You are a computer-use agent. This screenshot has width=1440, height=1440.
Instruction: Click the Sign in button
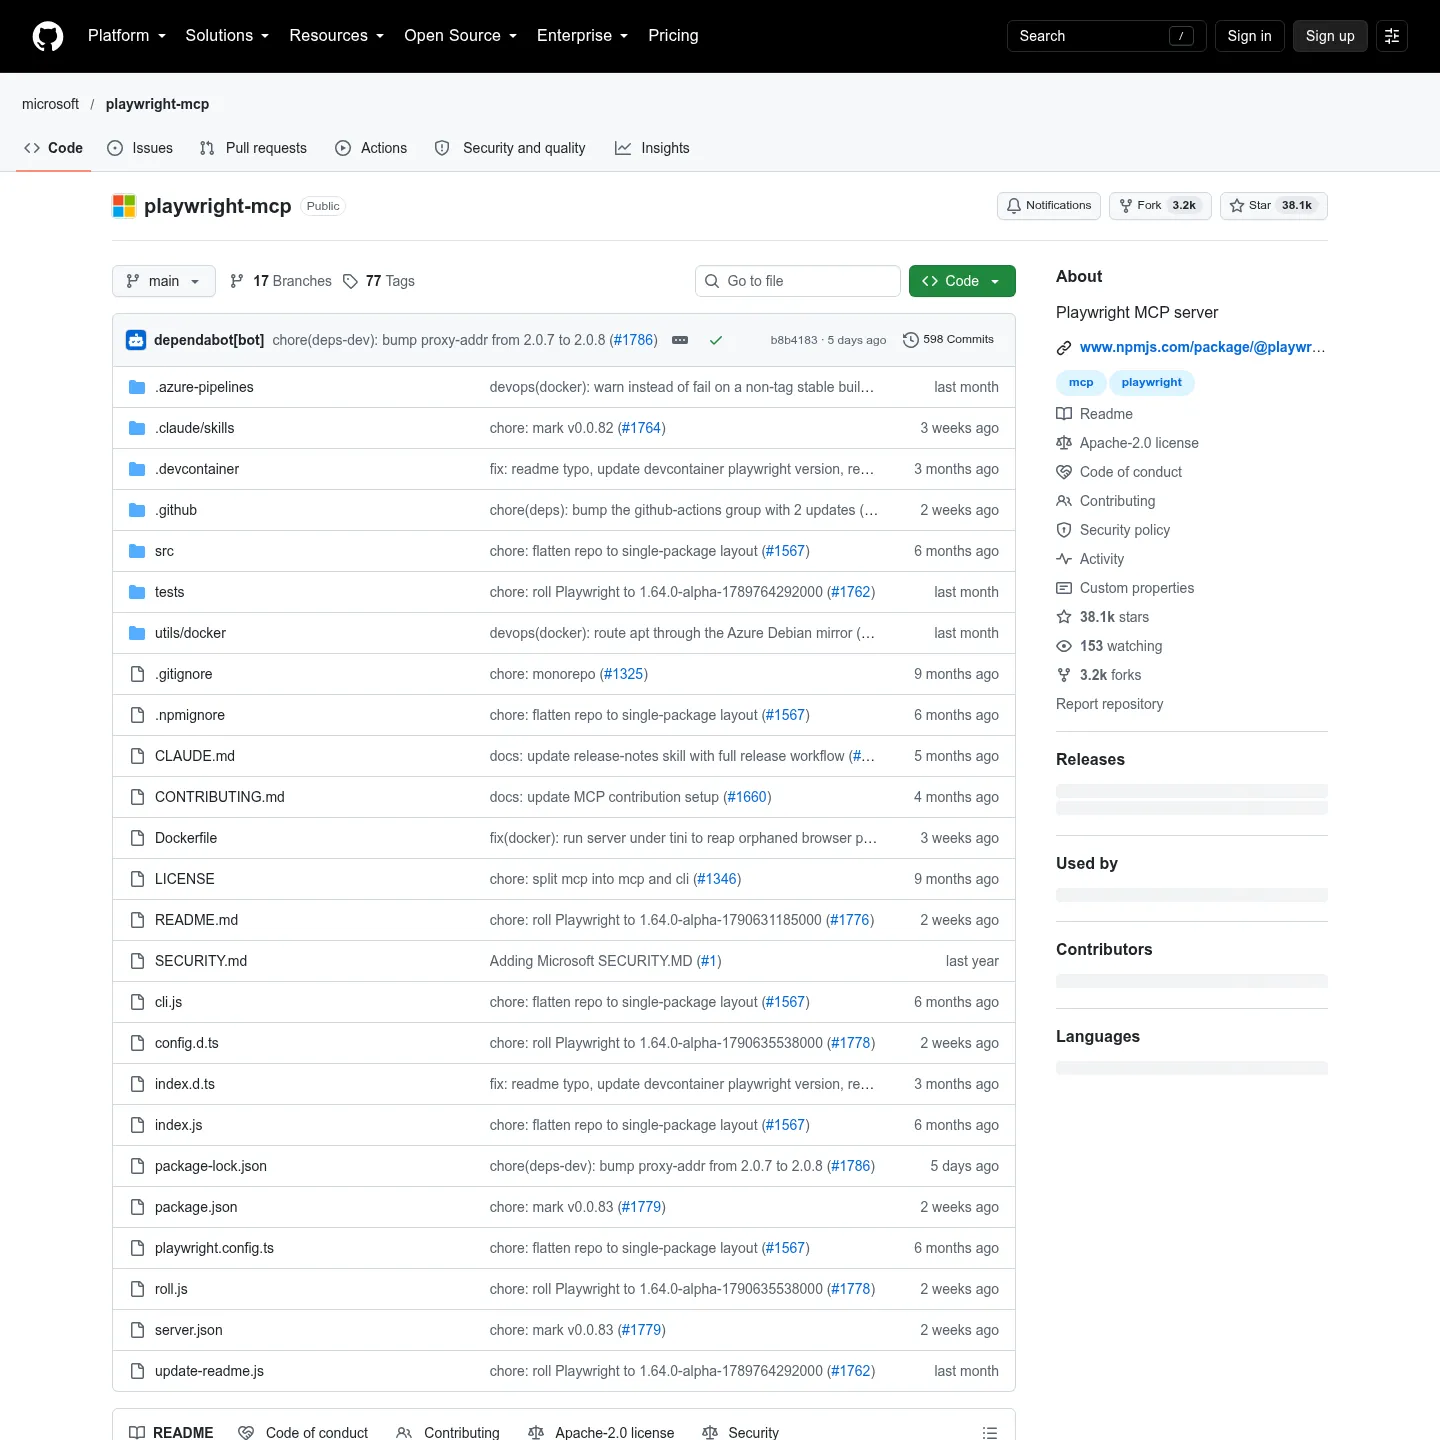1249,36
